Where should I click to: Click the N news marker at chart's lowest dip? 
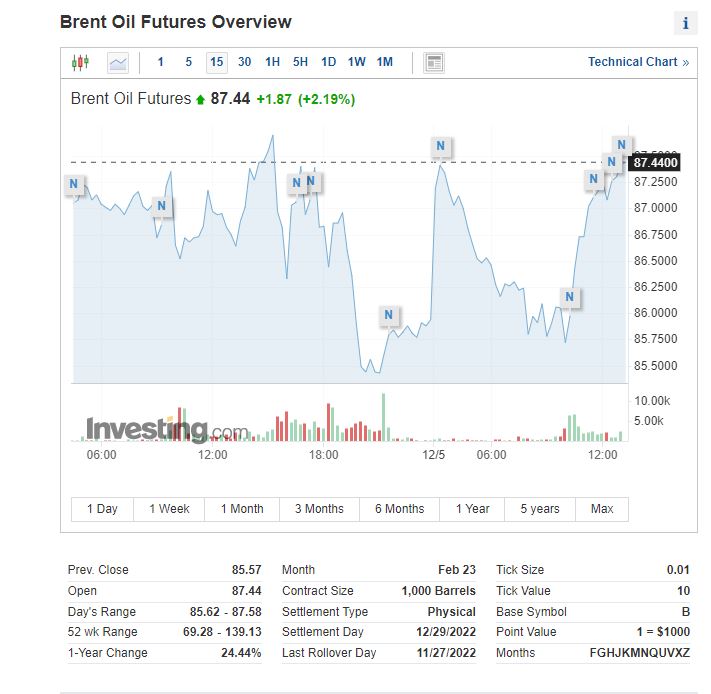click(389, 316)
